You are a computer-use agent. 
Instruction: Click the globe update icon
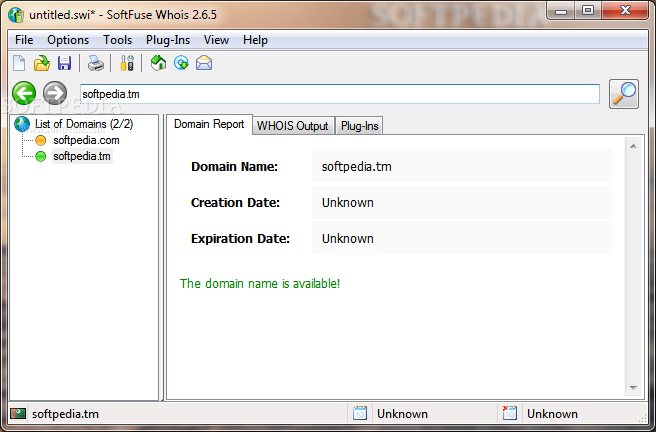click(181, 63)
